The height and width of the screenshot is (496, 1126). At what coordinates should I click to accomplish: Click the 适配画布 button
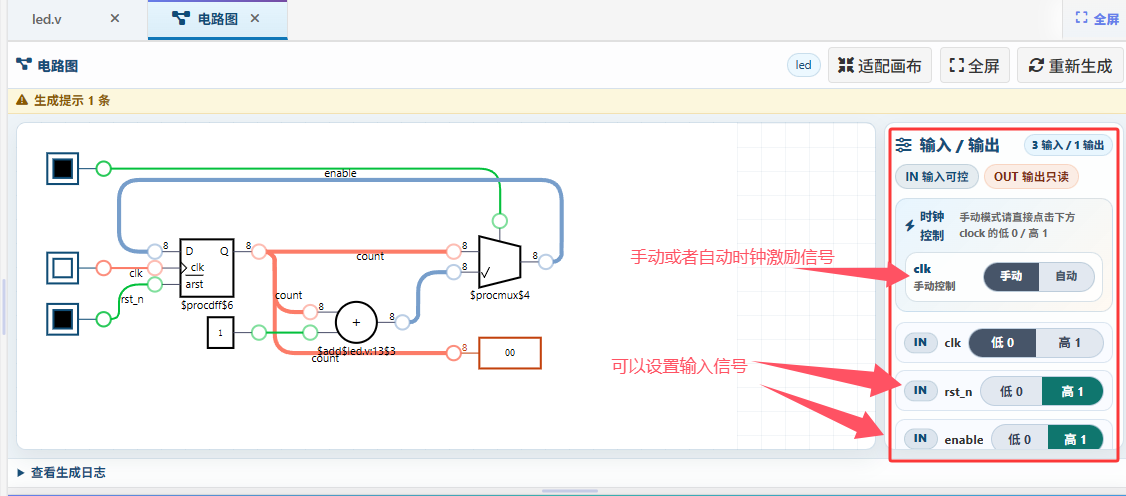(x=880, y=66)
